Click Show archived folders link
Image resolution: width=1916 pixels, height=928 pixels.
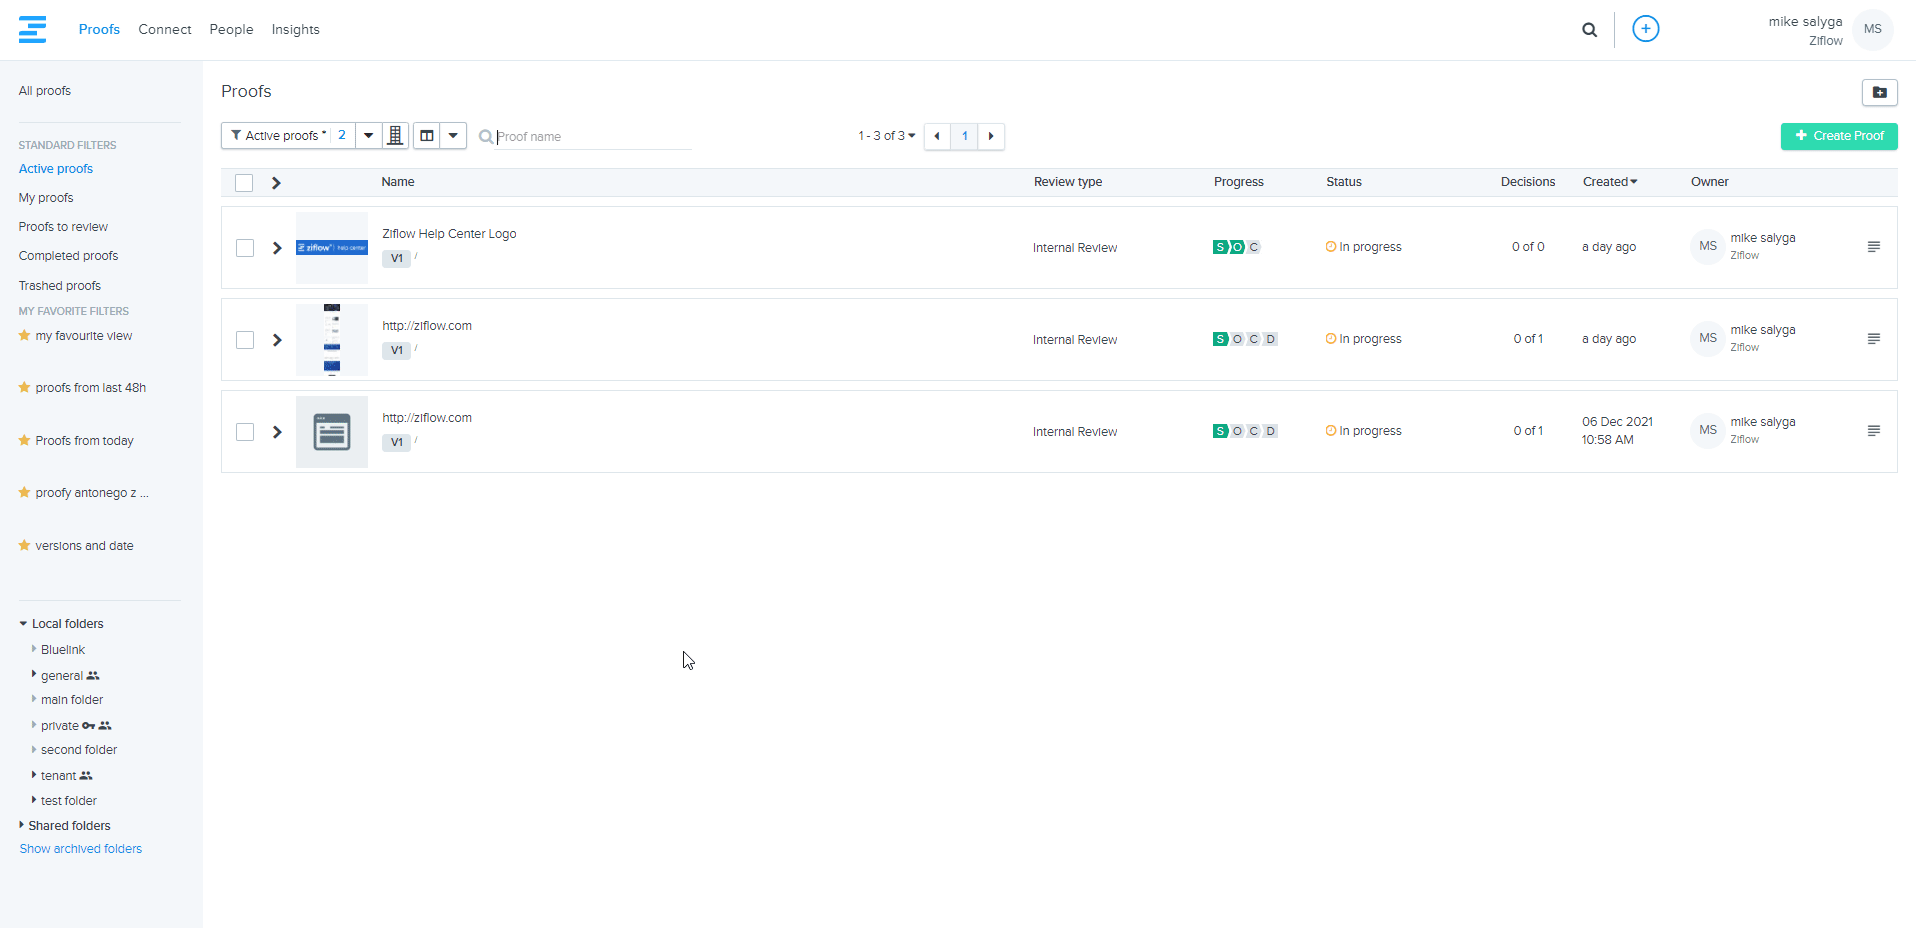tap(81, 849)
